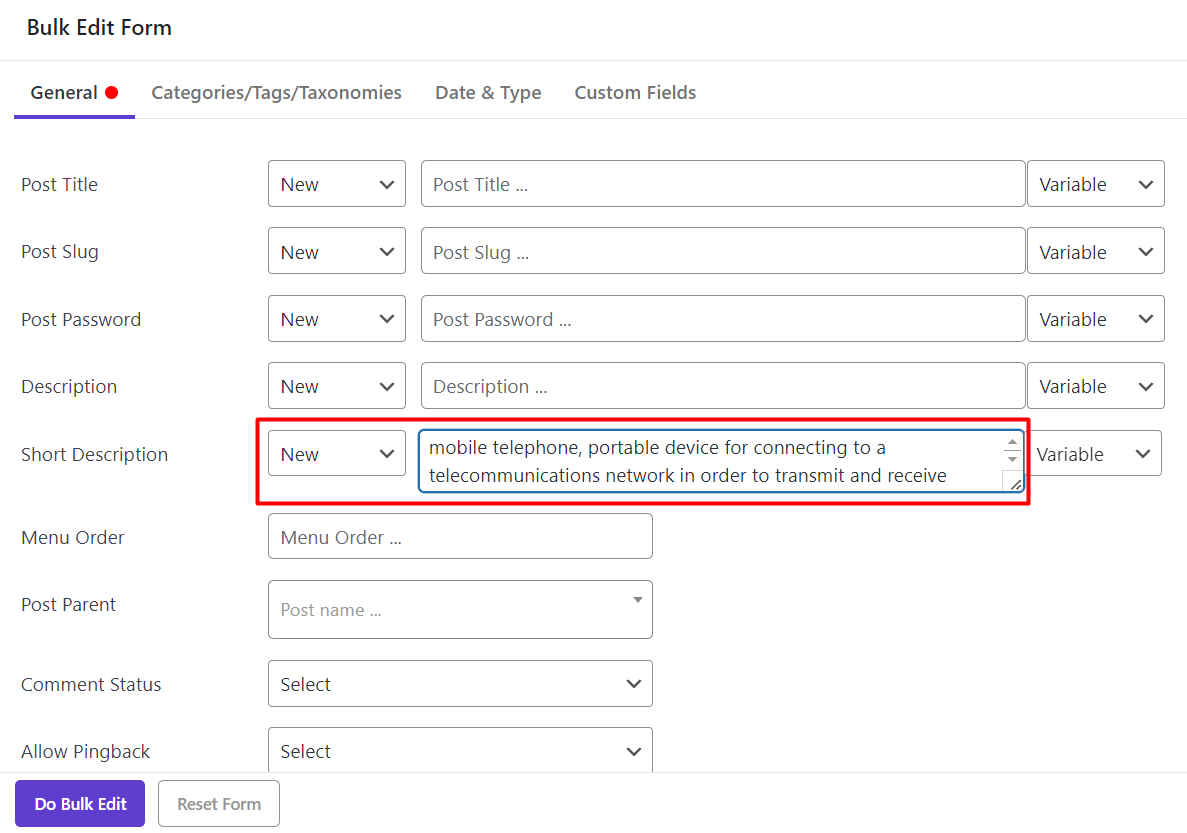This screenshot has height=833, width=1187.
Task: Open the Date & Type tab
Action: tap(488, 93)
